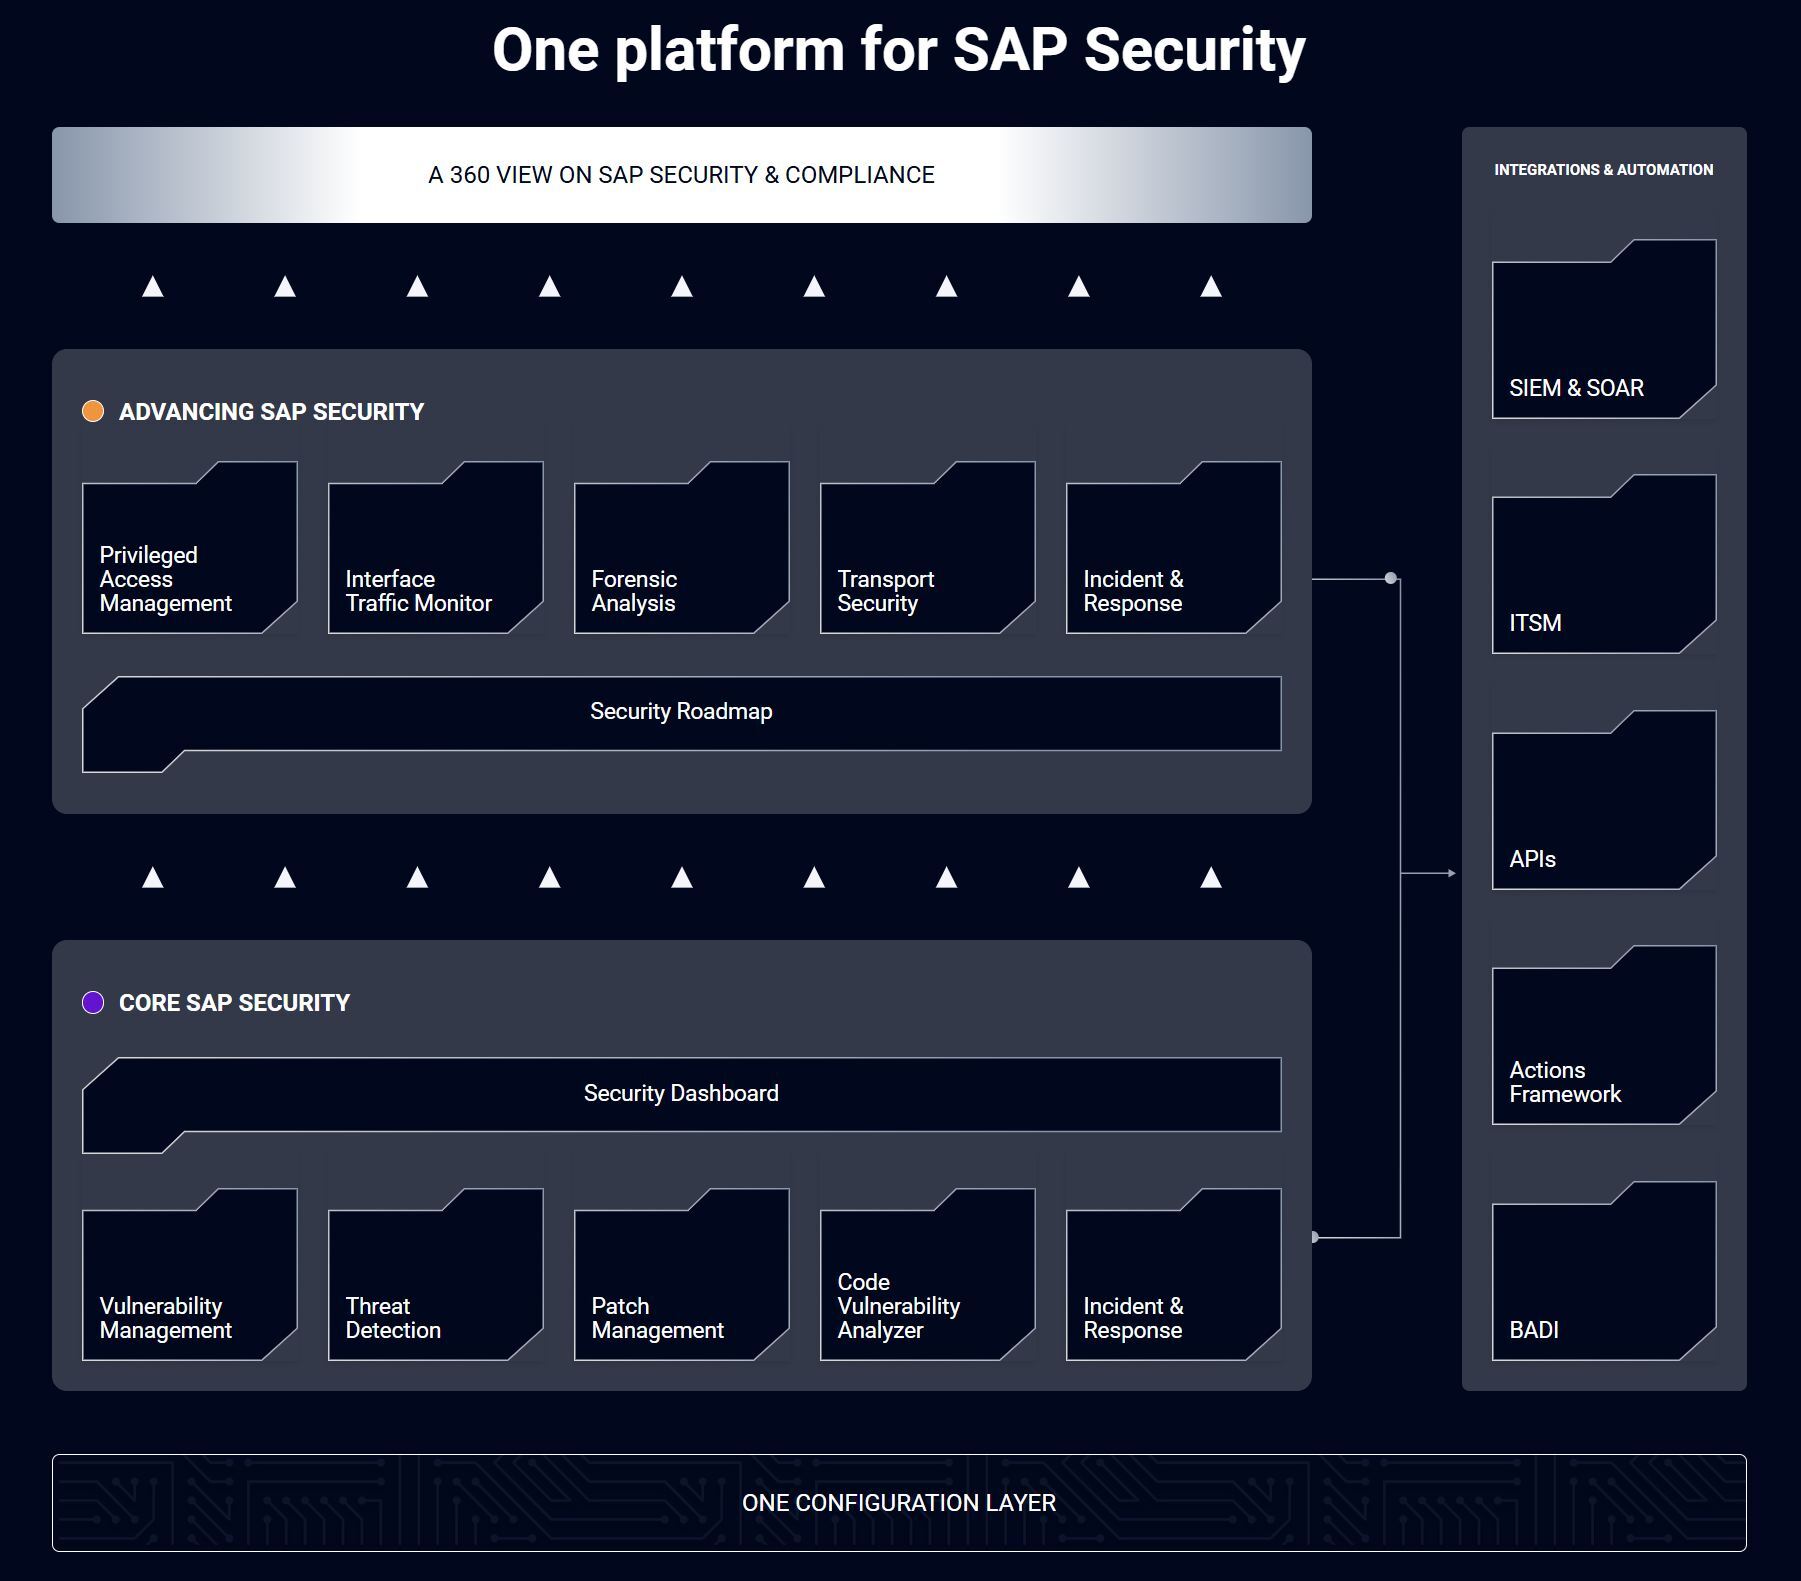Screen dimensions: 1801x1581
Task: Open the Code Vulnerability Analyzer card
Action: [927, 1274]
